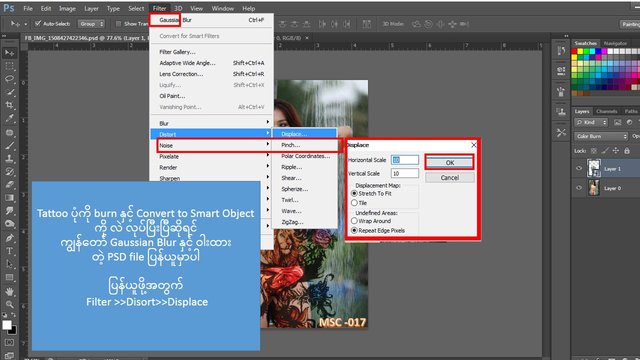This screenshot has height=360, width=640.
Task: Select the Rectangular Marquee tool
Action: 9,66
